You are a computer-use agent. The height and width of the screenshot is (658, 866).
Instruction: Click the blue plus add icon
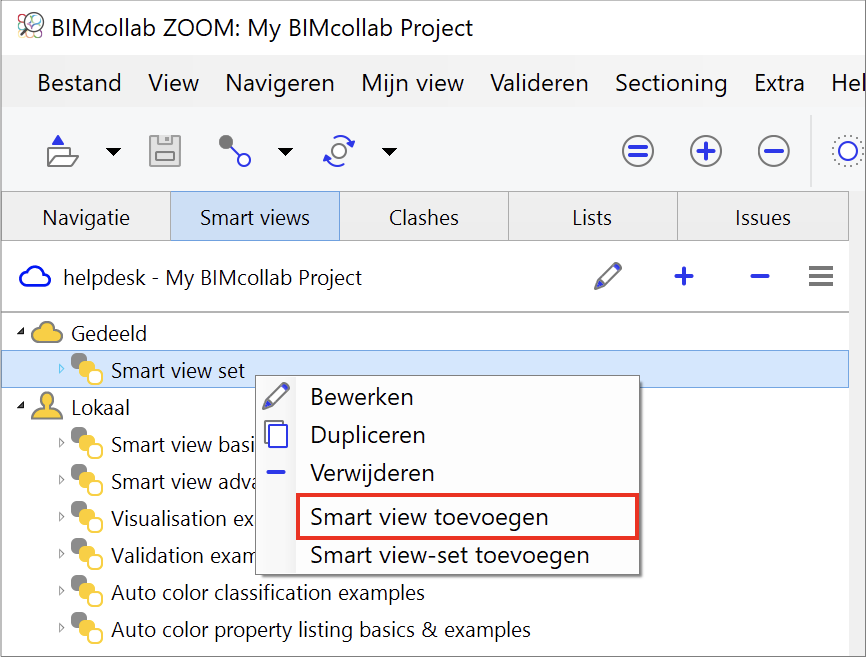click(x=684, y=276)
